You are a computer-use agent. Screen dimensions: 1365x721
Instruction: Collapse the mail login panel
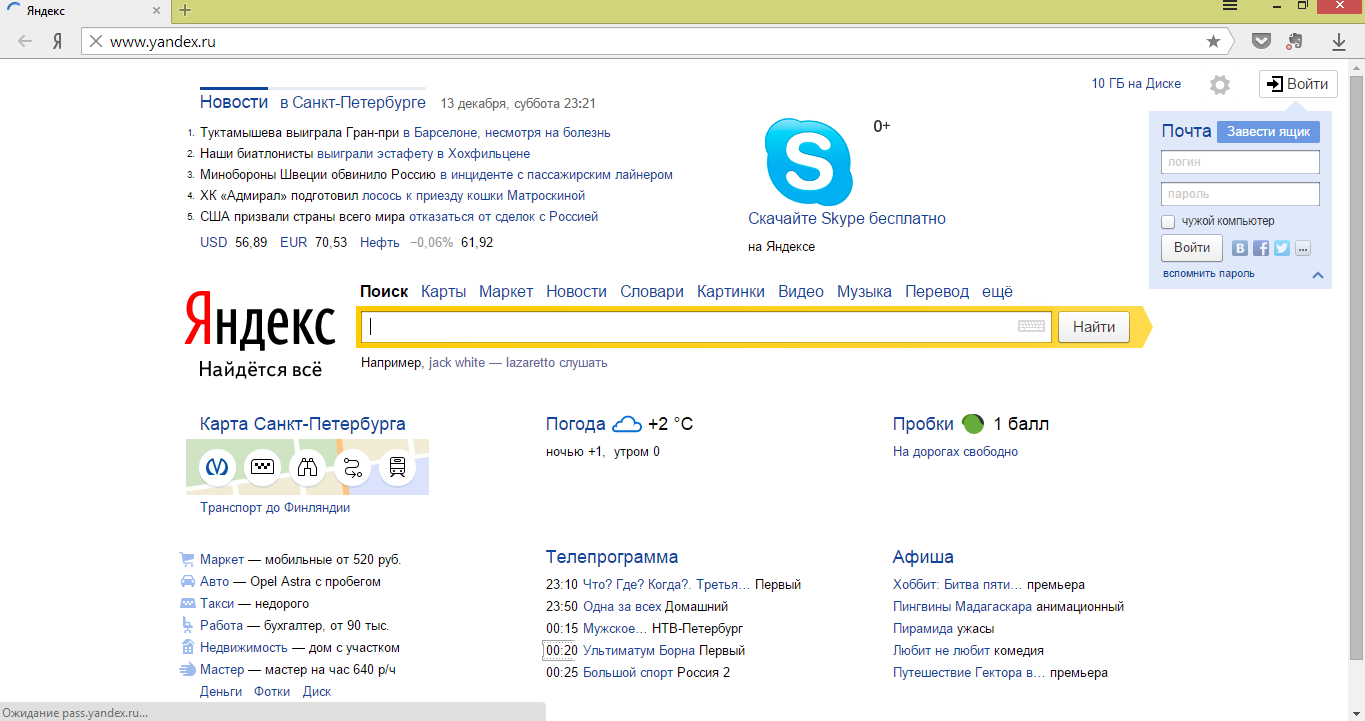pyautogui.click(x=1317, y=275)
